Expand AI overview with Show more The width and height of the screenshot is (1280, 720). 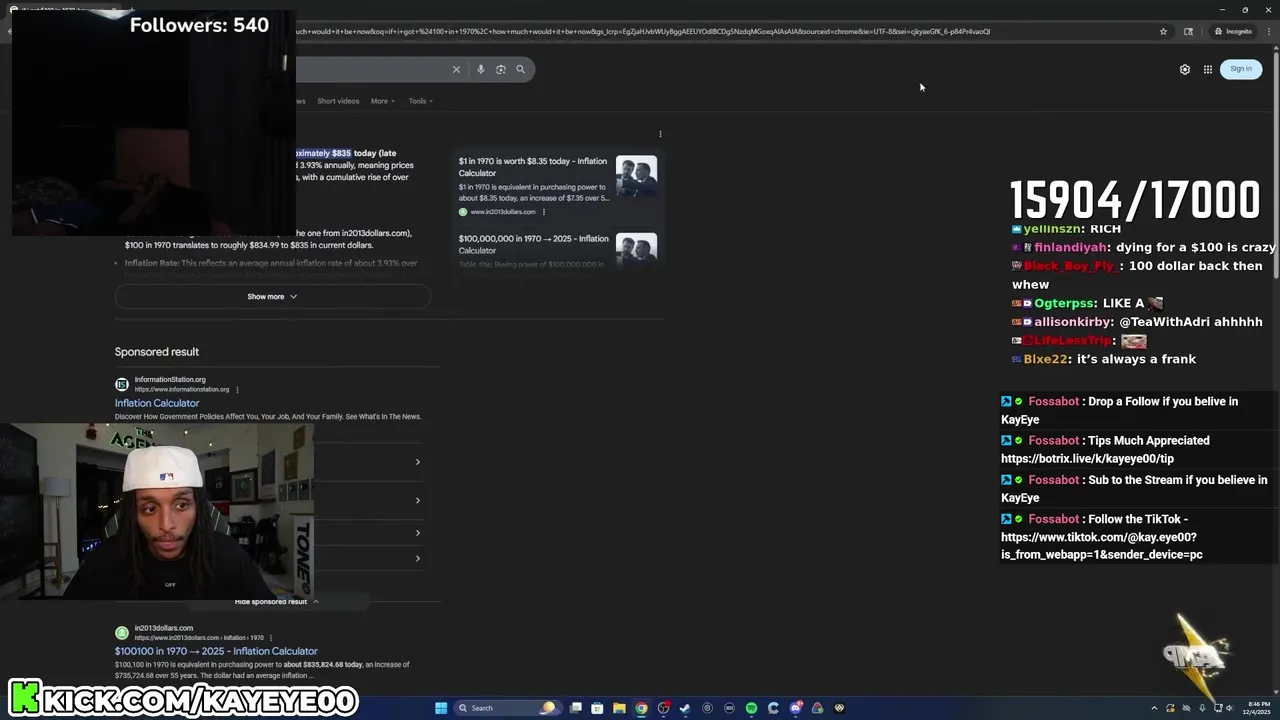pos(272,296)
